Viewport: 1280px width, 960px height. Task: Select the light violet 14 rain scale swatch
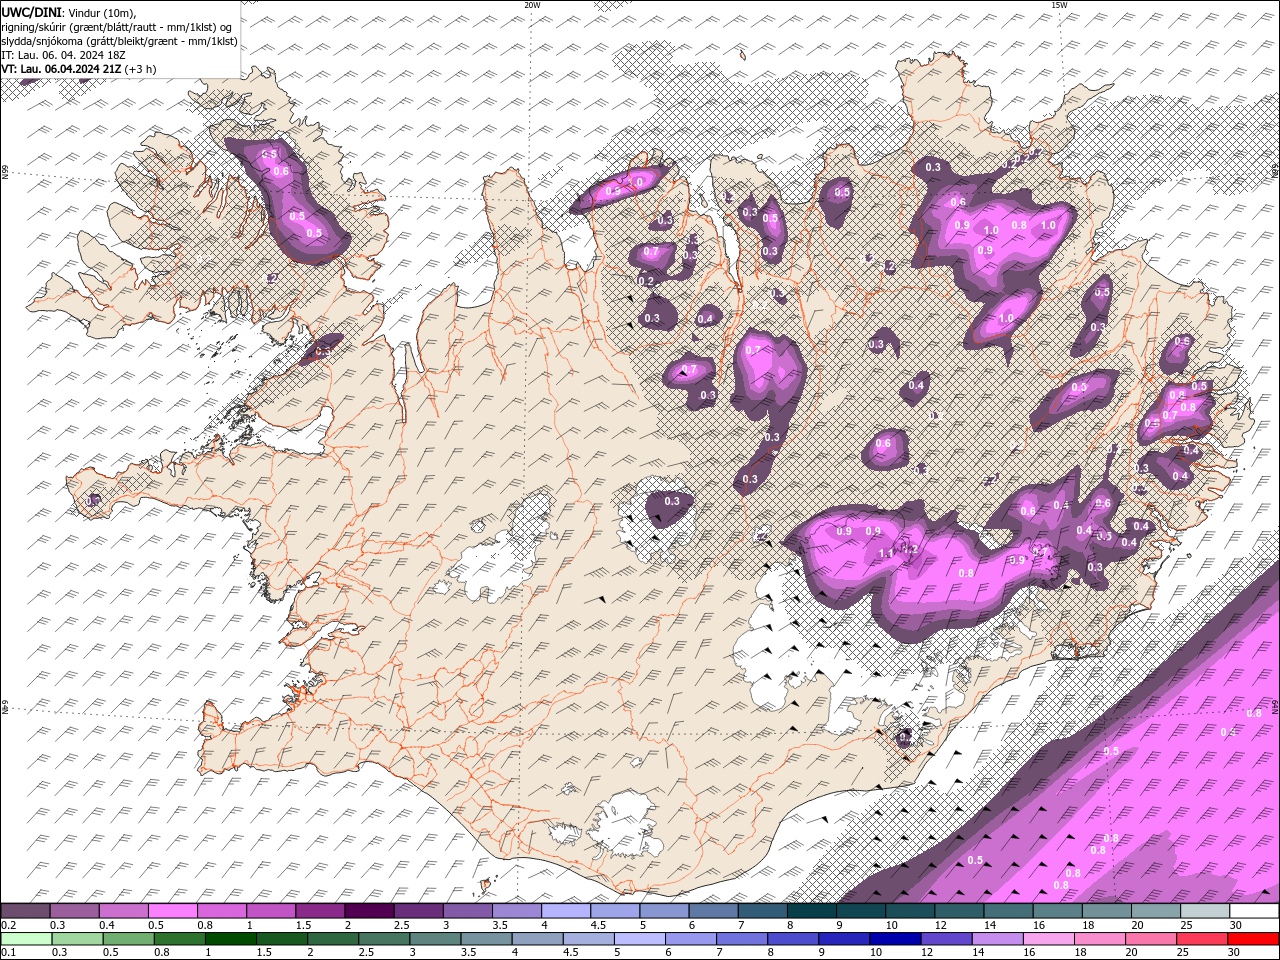pos(997,939)
